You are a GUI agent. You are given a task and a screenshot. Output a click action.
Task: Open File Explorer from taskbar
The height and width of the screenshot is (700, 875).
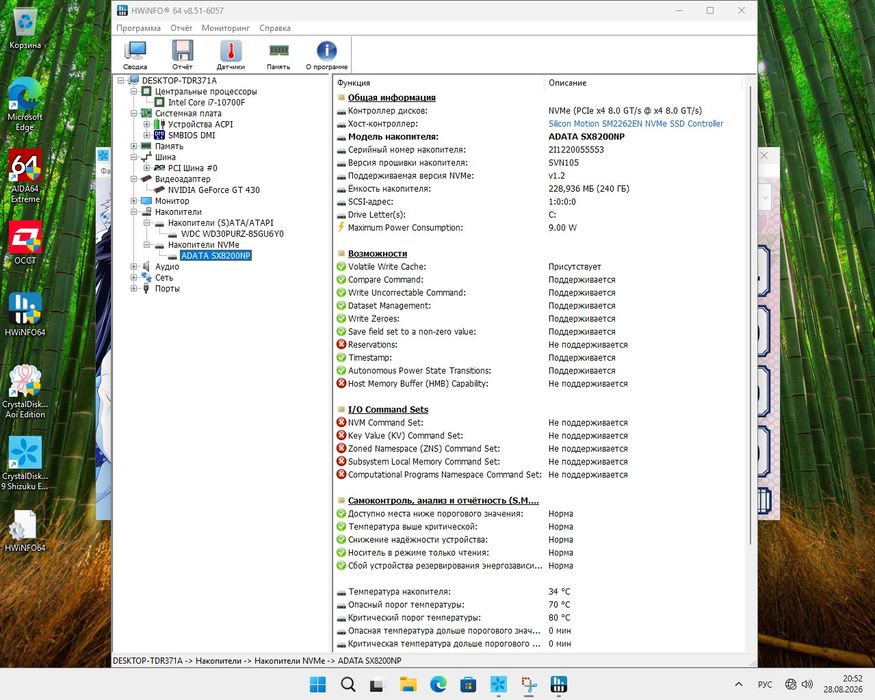coord(408,684)
